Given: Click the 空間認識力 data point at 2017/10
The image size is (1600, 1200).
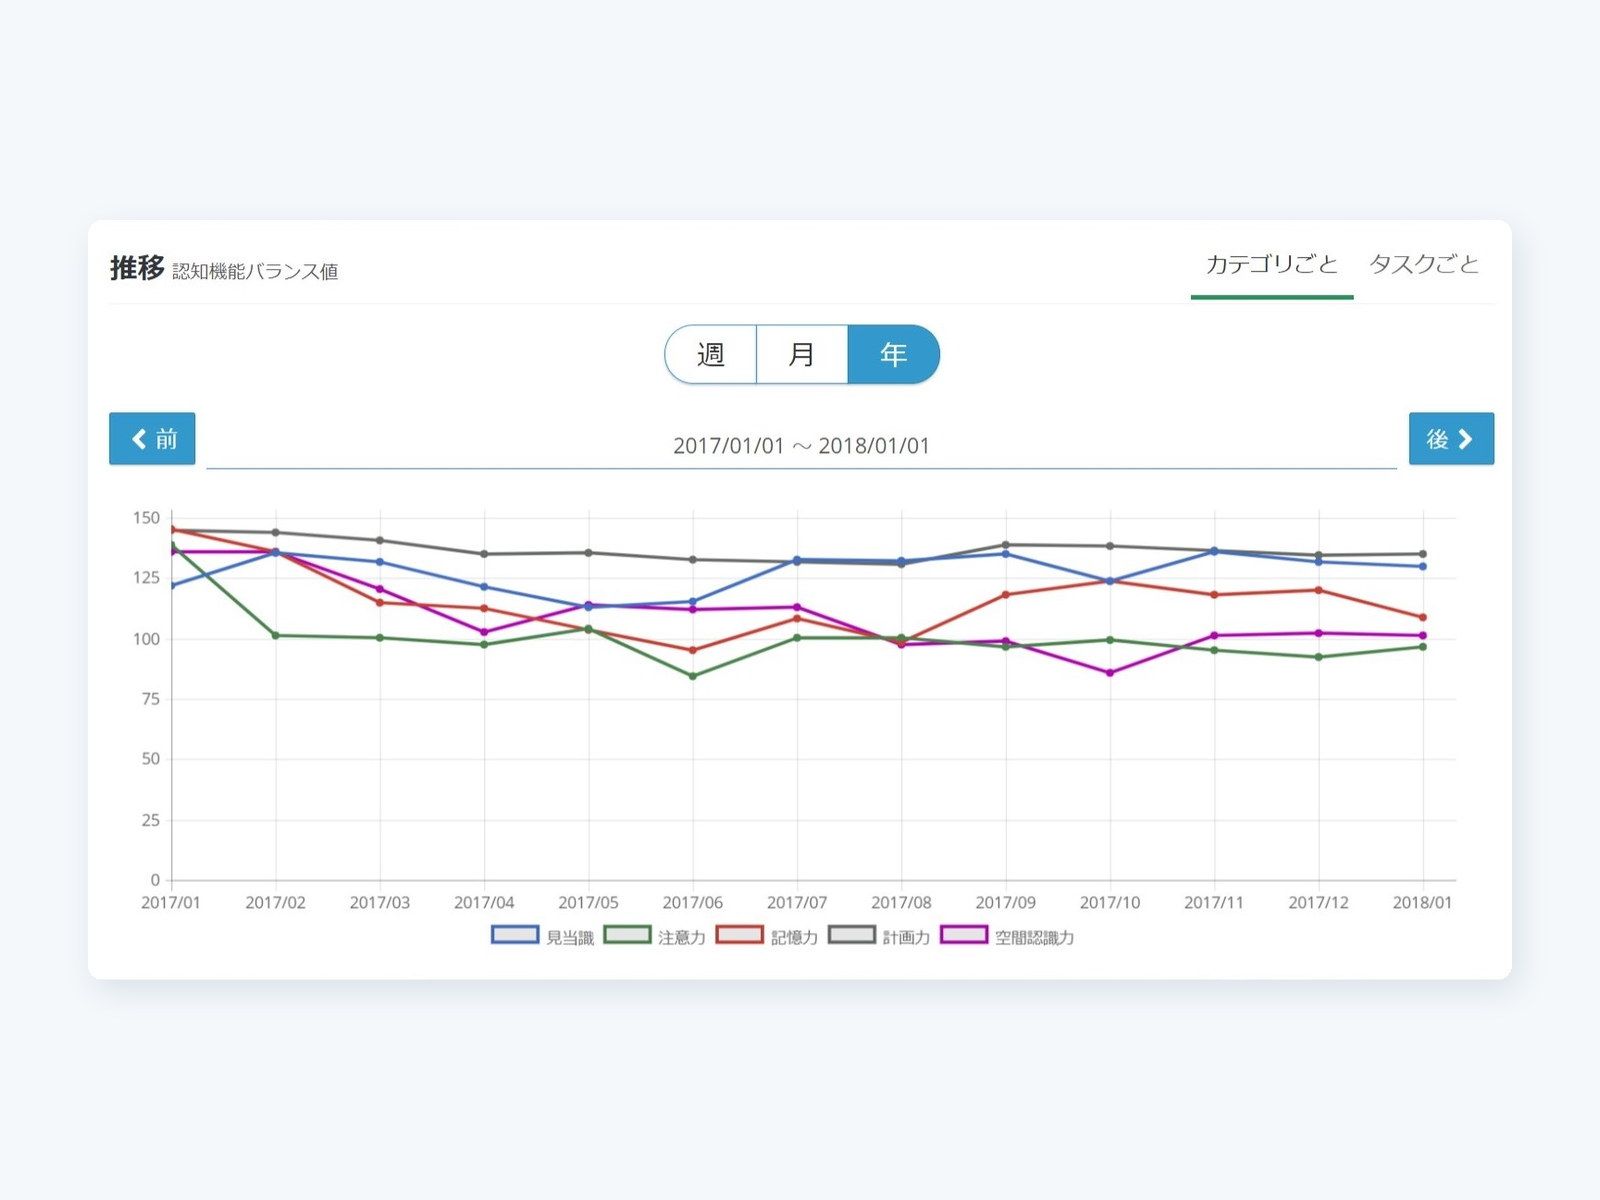Looking at the screenshot, I should point(1110,673).
